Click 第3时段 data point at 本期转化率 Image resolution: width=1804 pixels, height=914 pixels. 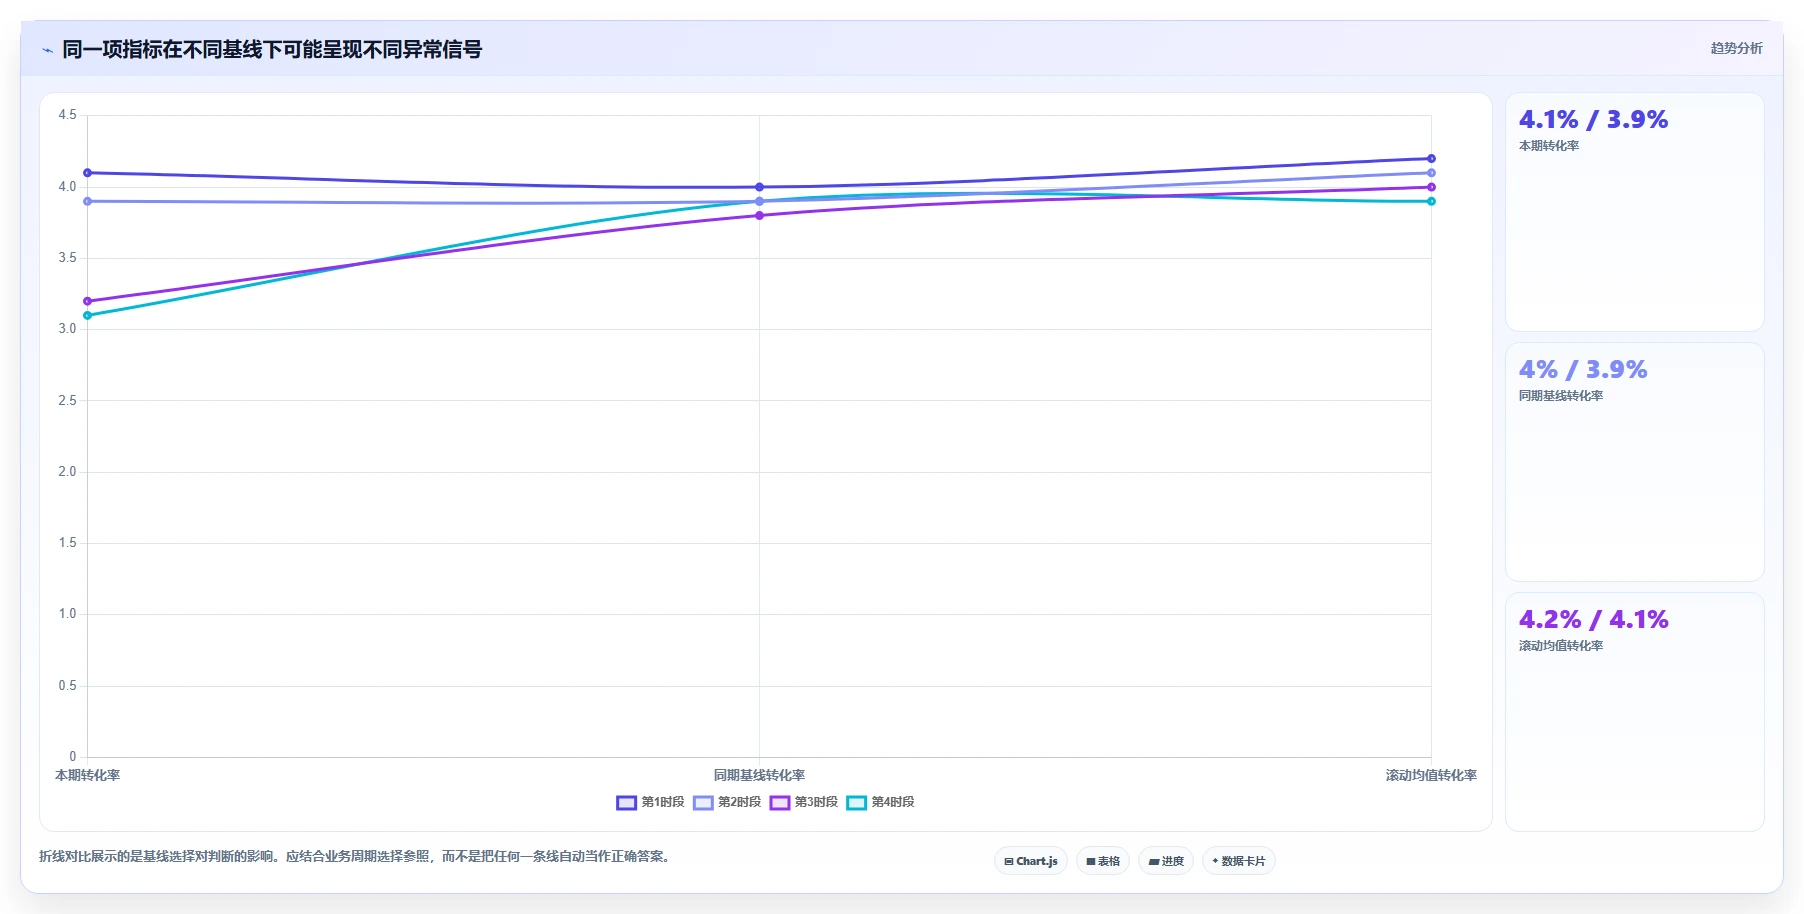pos(87,301)
